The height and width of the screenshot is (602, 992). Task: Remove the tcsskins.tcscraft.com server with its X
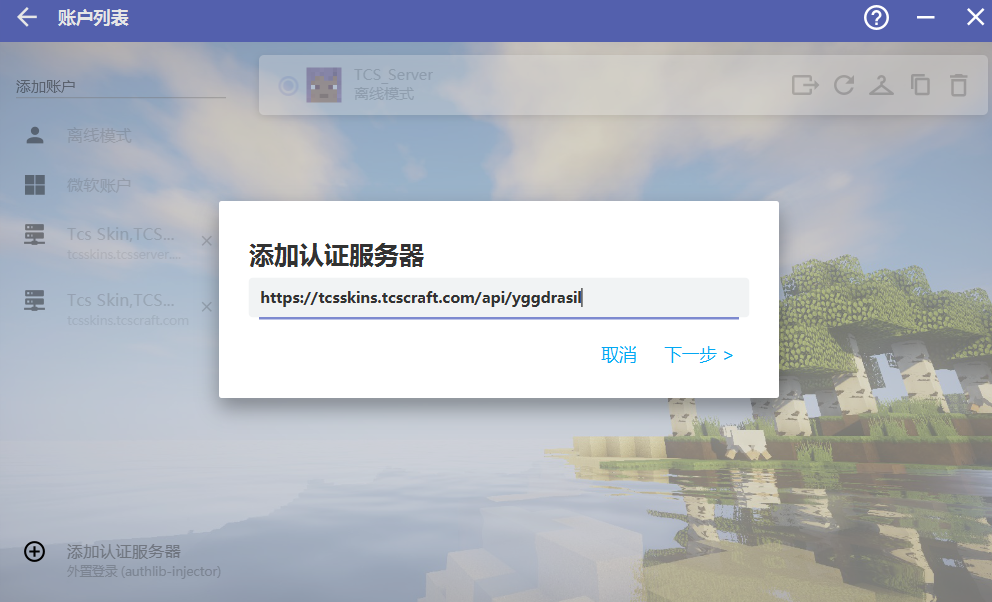[207, 307]
